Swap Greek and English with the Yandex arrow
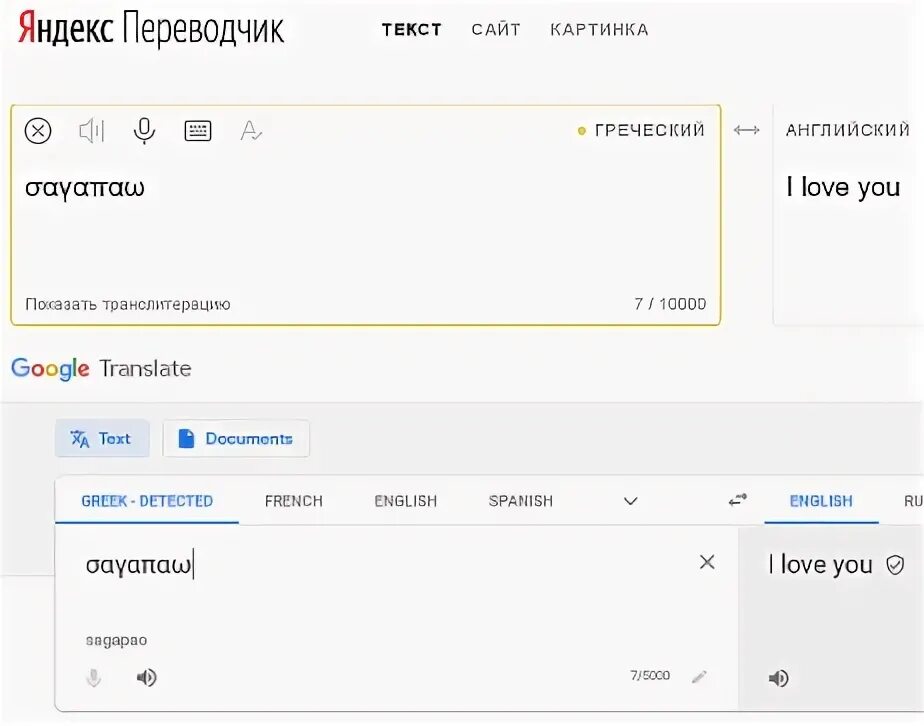 pyautogui.click(x=747, y=130)
